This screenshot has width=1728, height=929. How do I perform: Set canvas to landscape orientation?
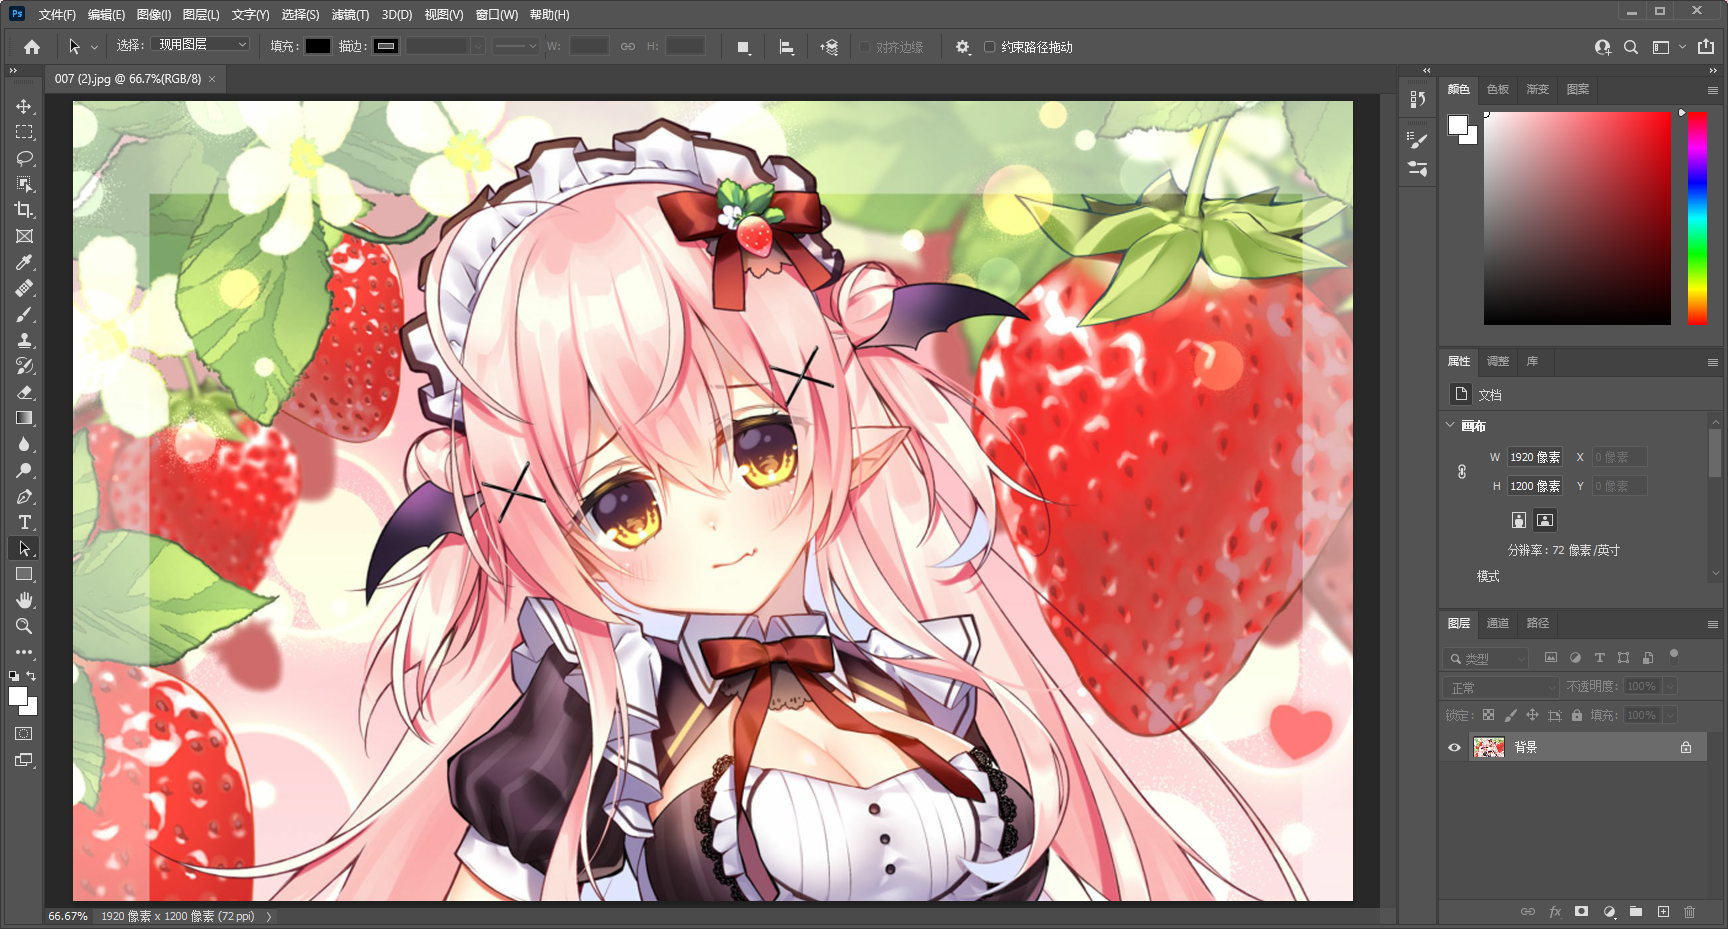coord(1545,520)
